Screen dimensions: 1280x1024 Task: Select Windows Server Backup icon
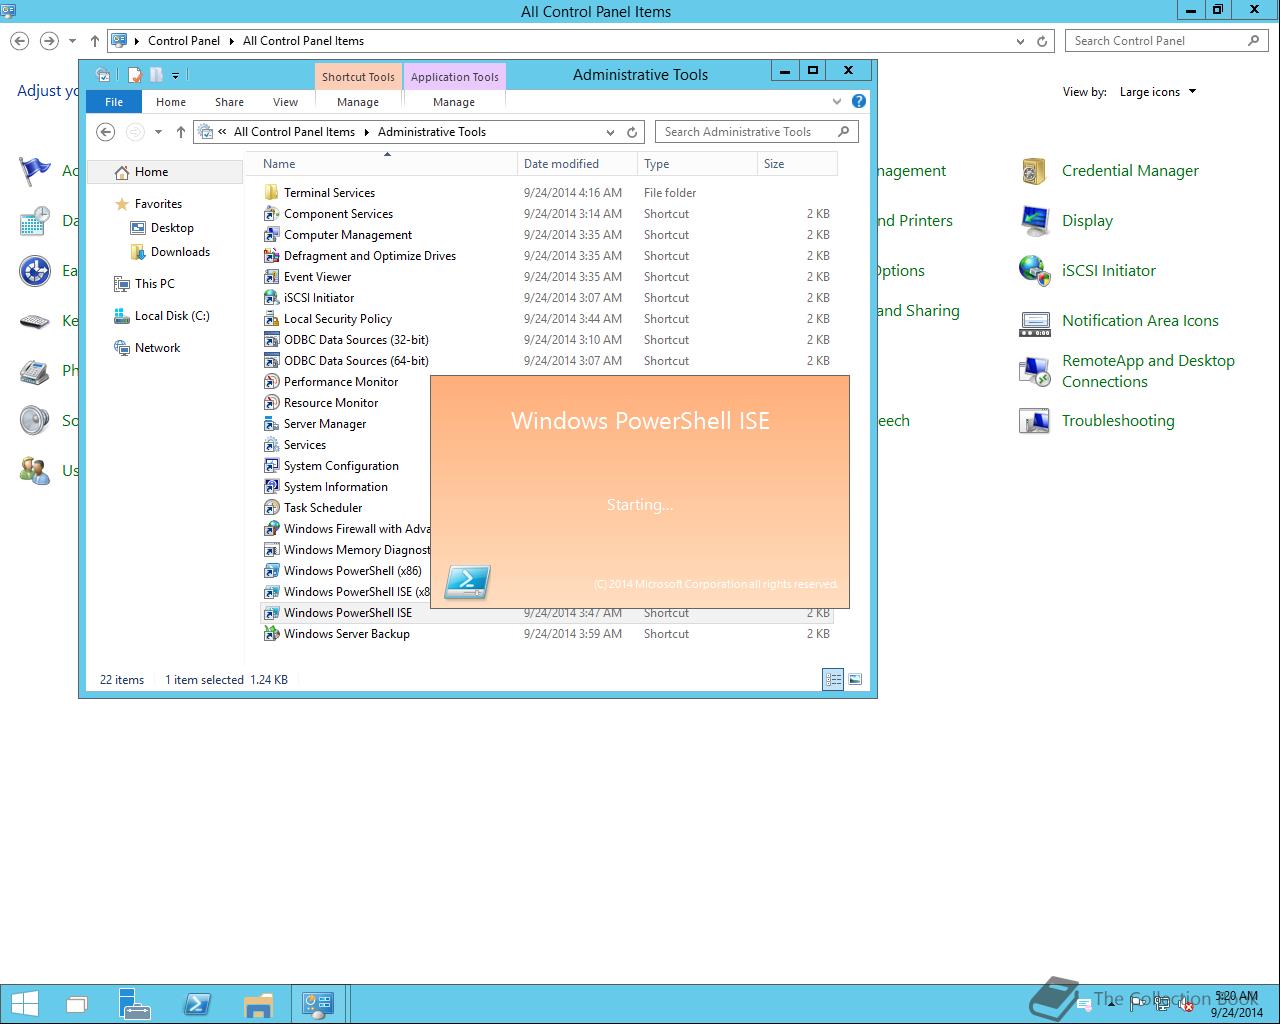[271, 634]
